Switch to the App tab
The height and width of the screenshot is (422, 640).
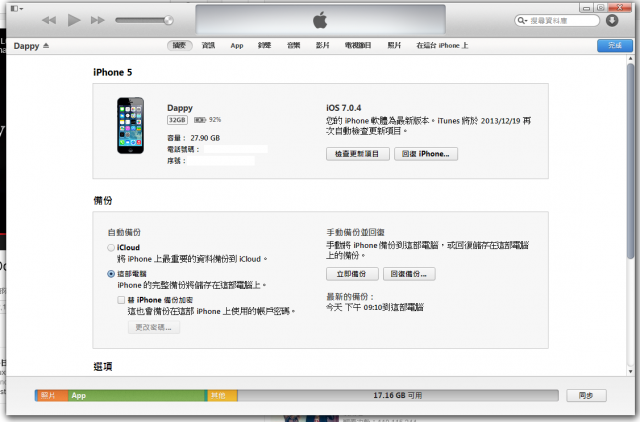(237, 45)
